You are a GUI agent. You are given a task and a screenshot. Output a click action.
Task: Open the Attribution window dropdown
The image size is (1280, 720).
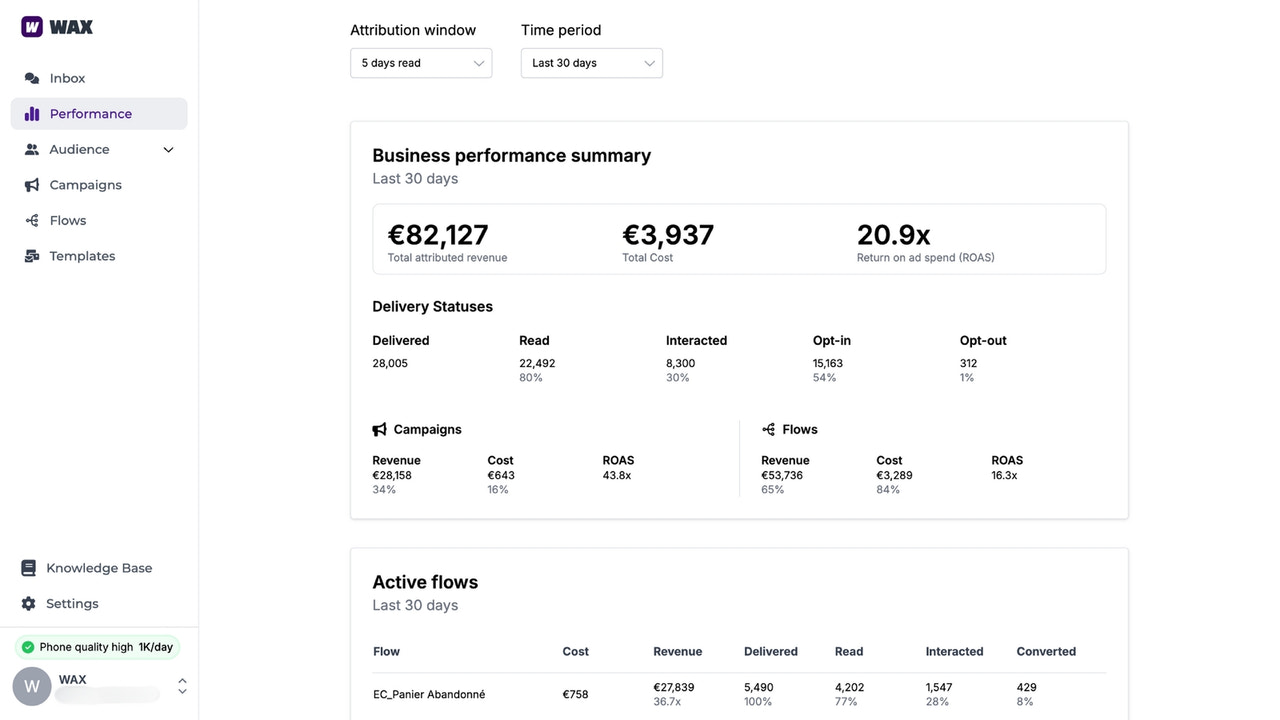coord(420,62)
